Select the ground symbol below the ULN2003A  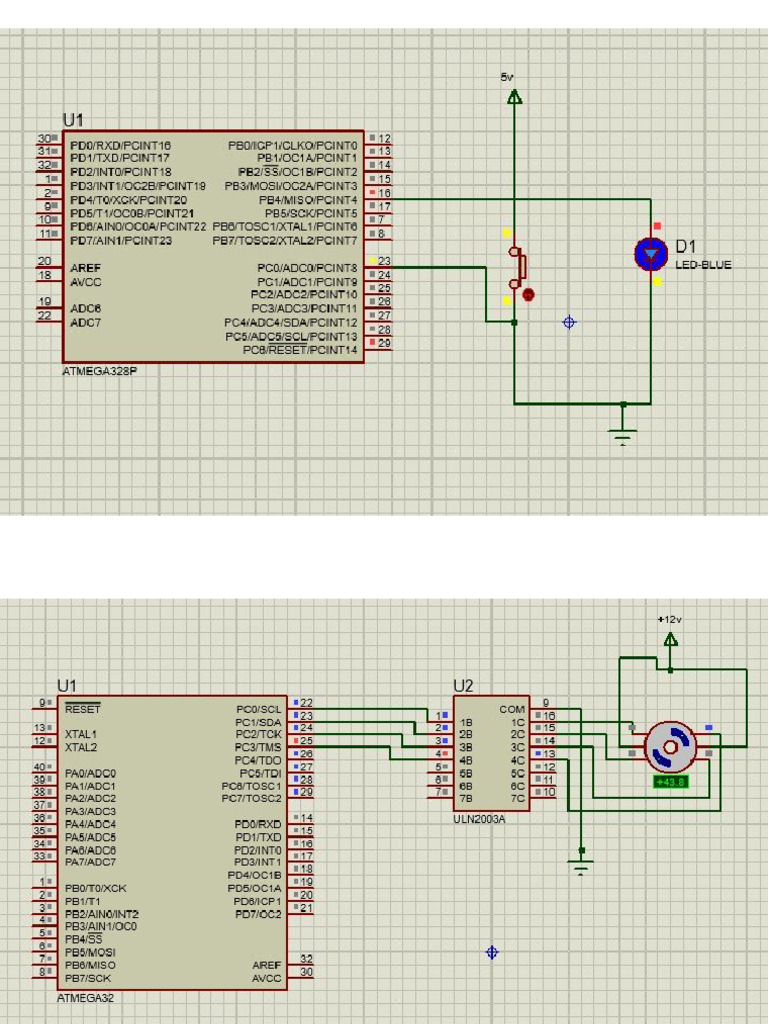pyautogui.click(x=581, y=867)
